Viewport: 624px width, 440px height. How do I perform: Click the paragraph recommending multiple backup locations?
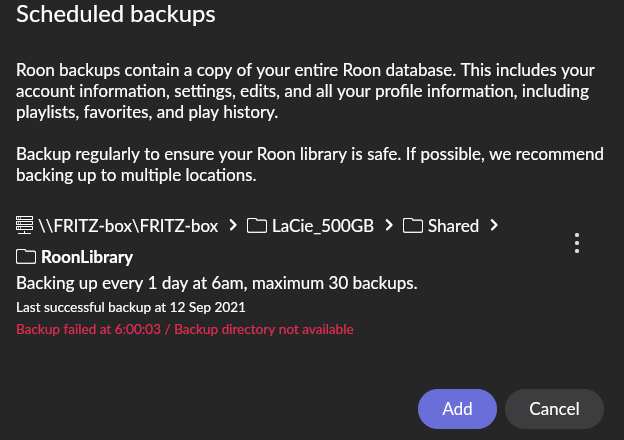coord(310,165)
